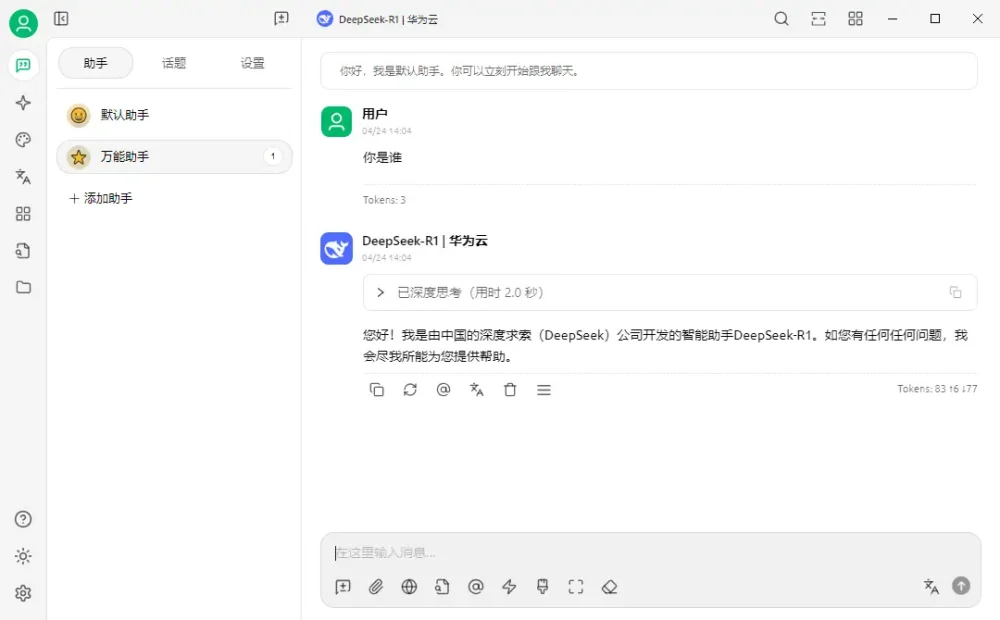Collapse the sidebar panel toggle
This screenshot has height=620, width=1000.
coord(61,18)
